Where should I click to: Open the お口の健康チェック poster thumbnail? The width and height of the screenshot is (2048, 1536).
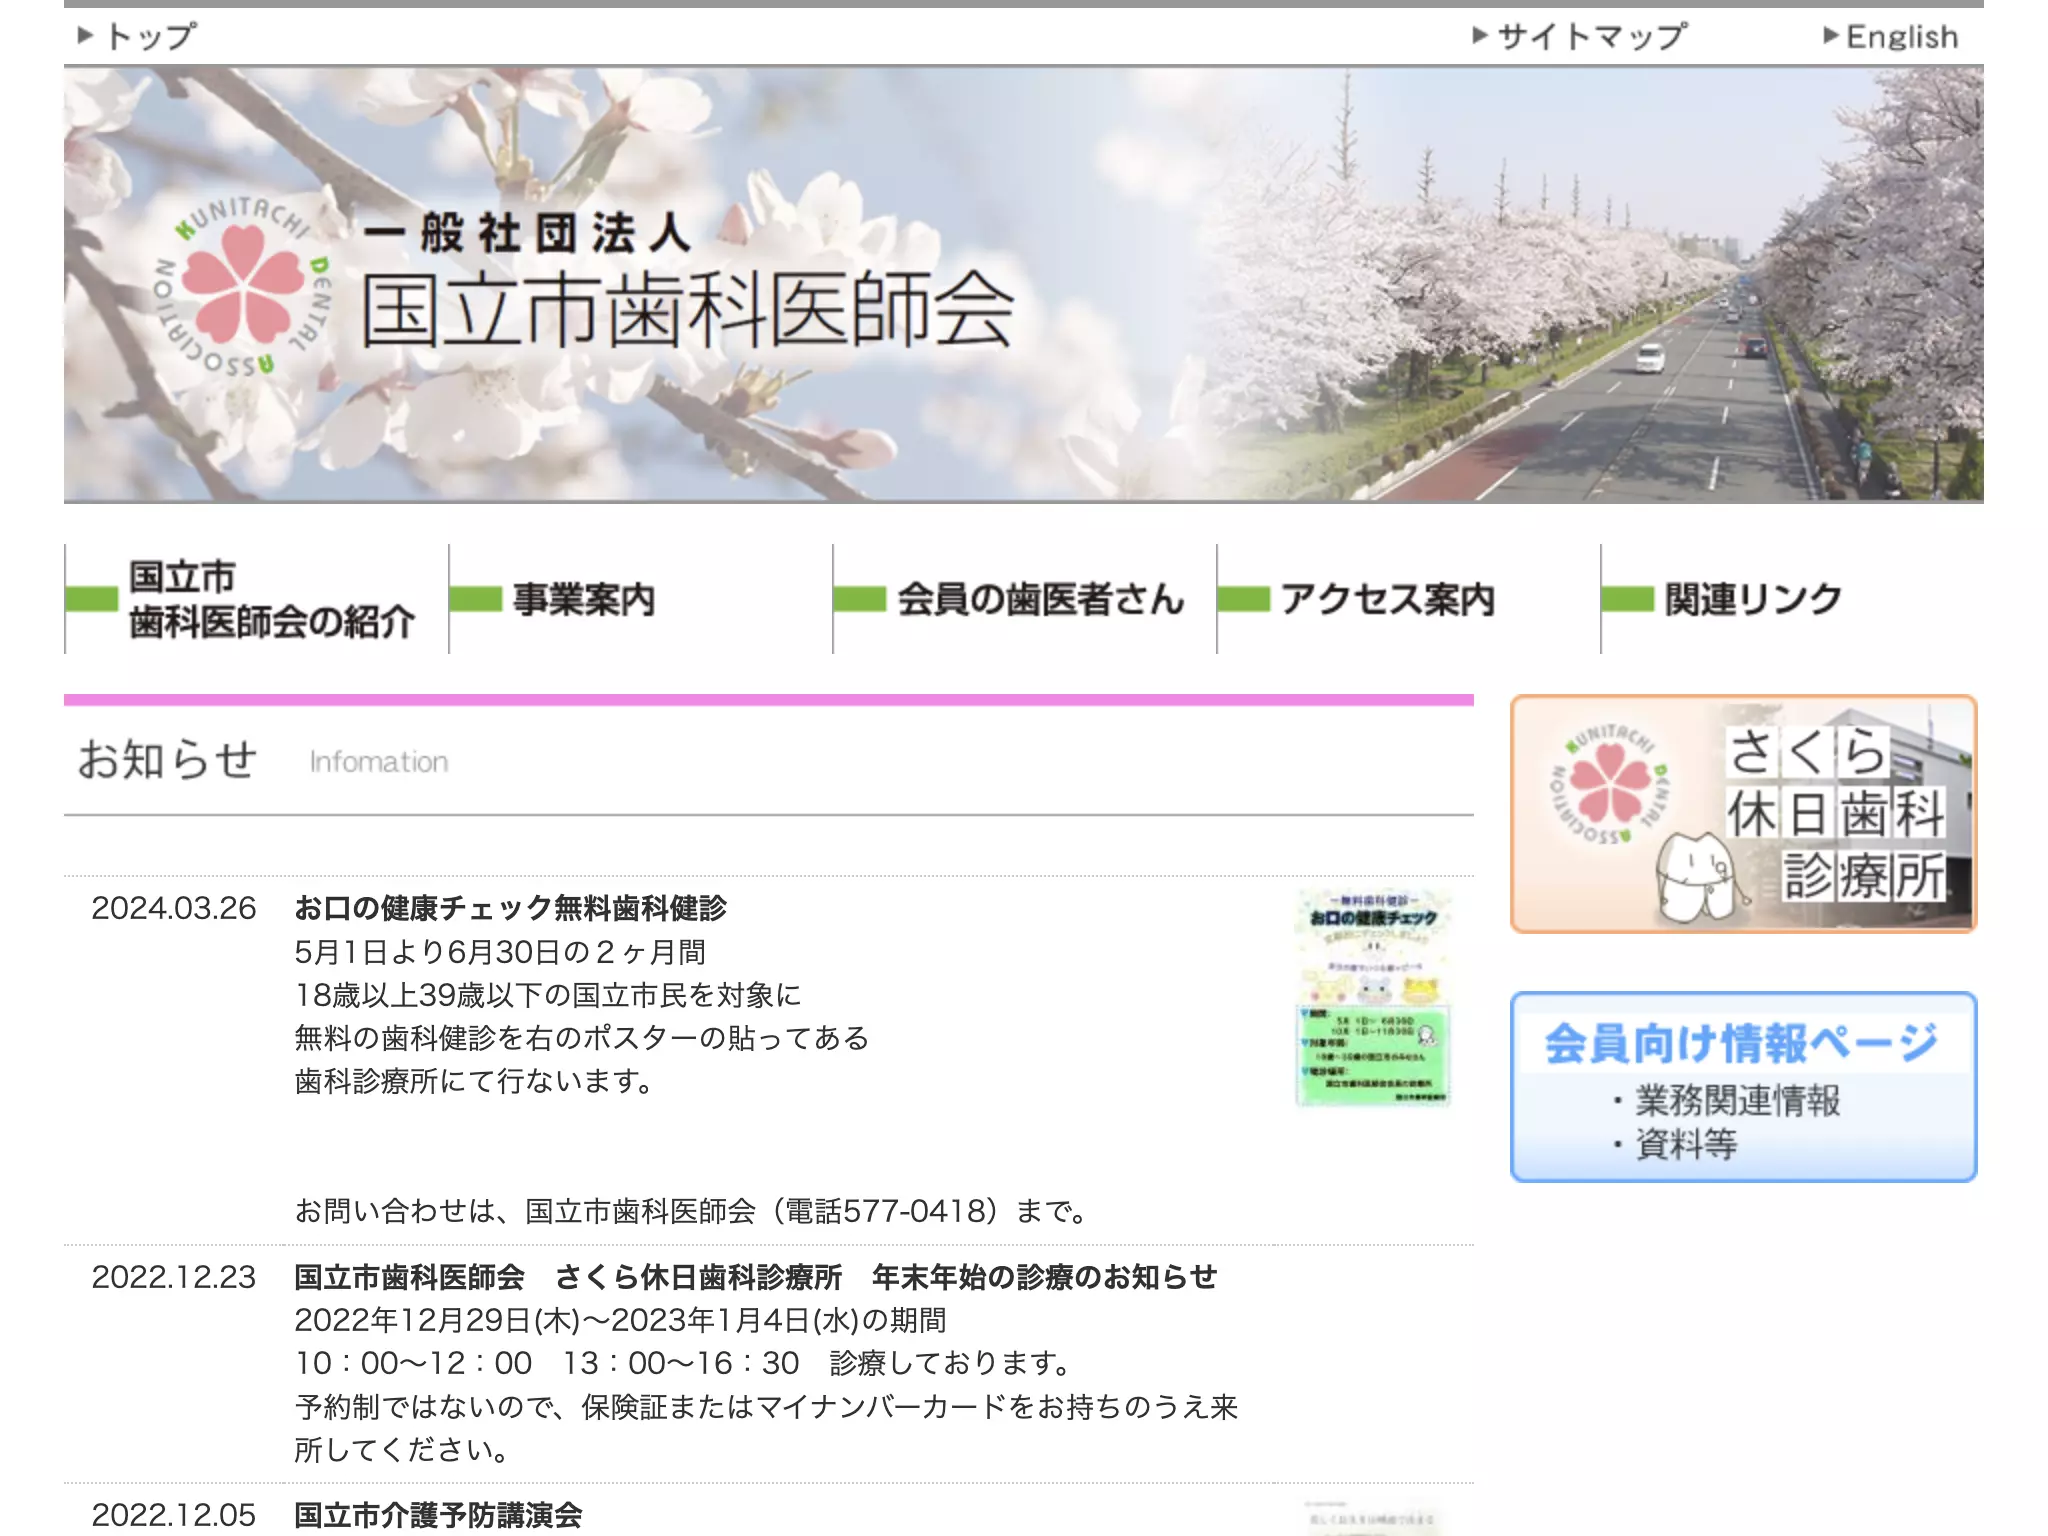[1373, 998]
